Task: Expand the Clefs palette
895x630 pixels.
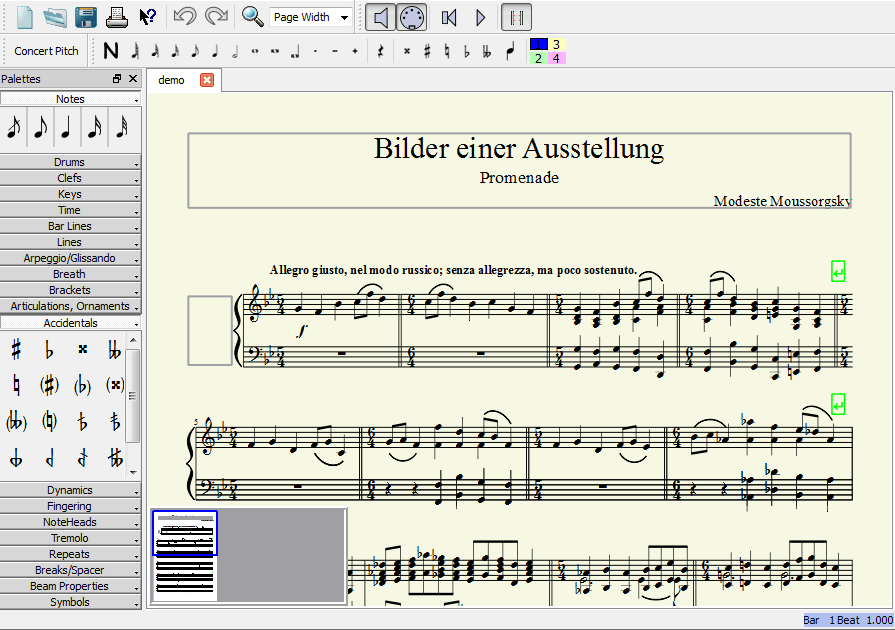Action: click(x=70, y=177)
